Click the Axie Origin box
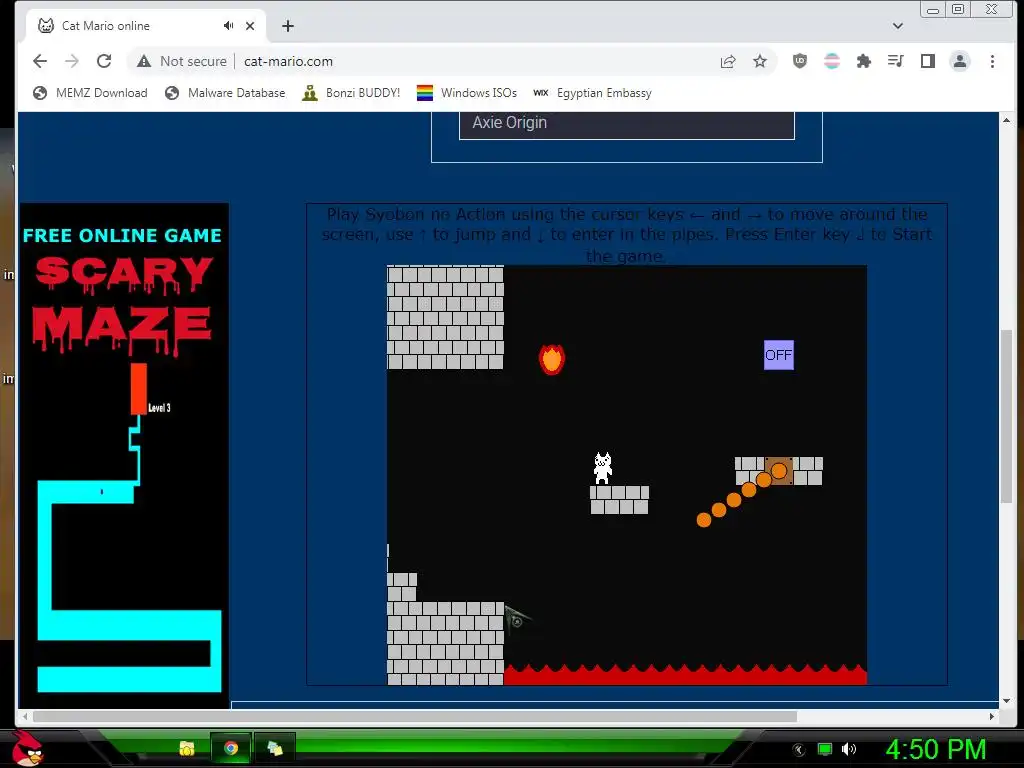The image size is (1024, 768). (627, 124)
